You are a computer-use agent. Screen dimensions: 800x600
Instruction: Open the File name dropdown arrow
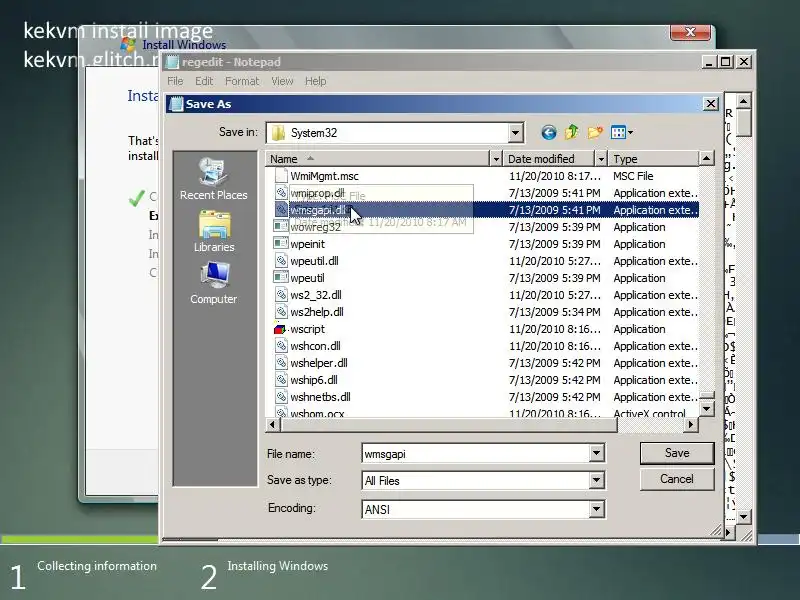(x=596, y=453)
